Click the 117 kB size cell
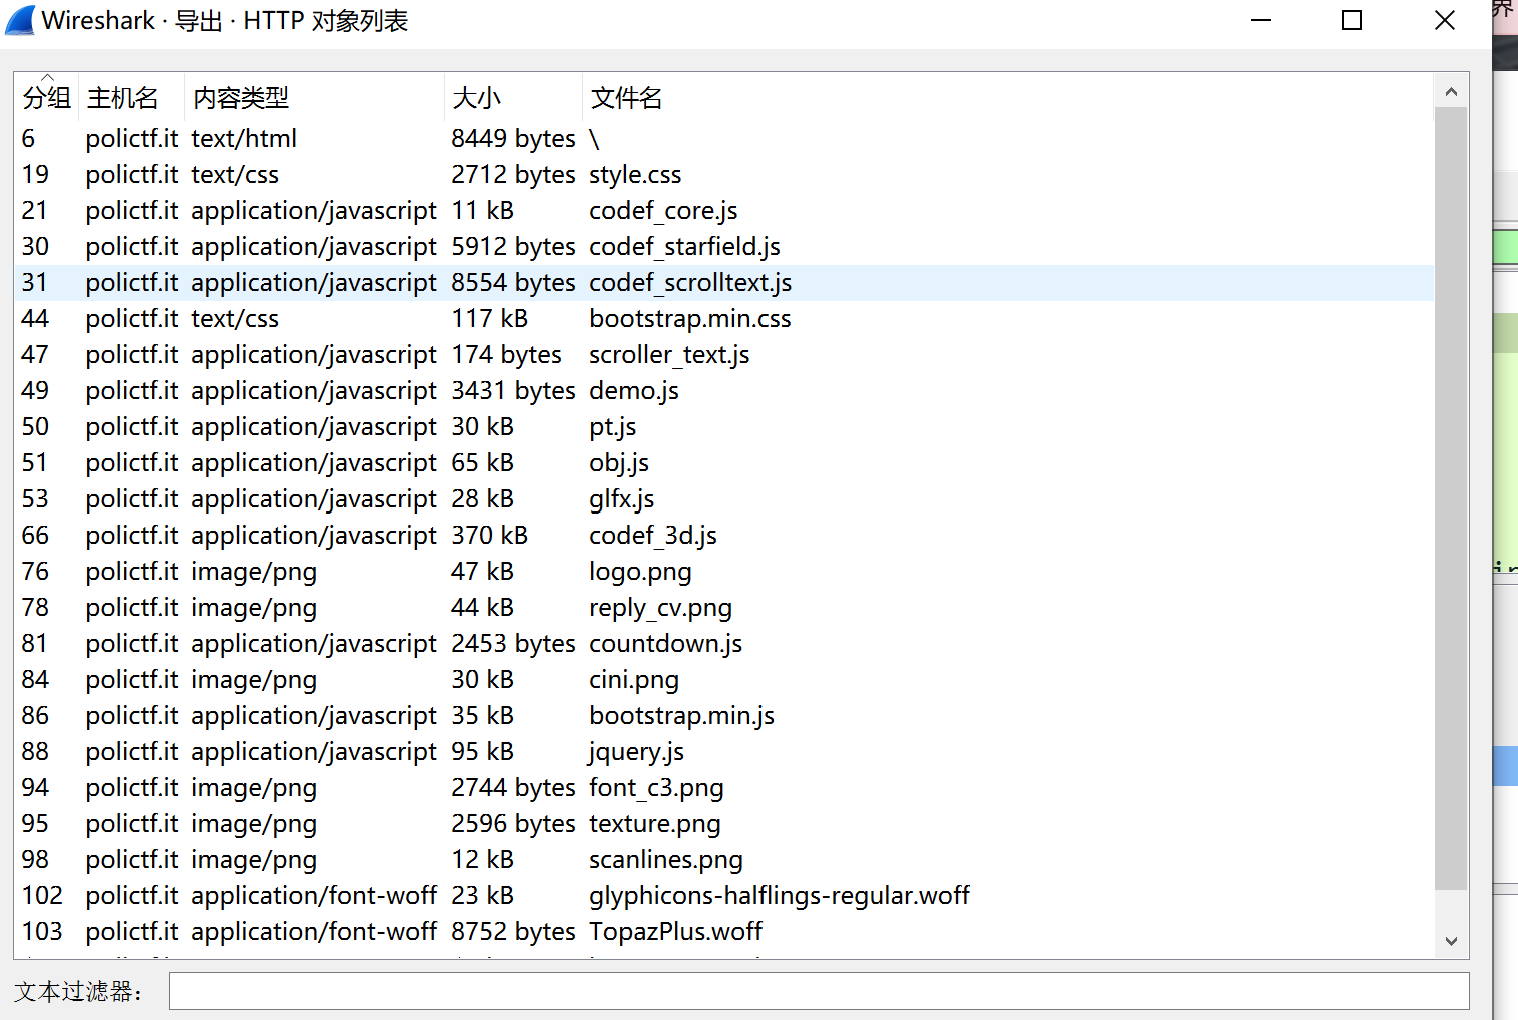The height and width of the screenshot is (1020, 1518). pyautogui.click(x=489, y=319)
